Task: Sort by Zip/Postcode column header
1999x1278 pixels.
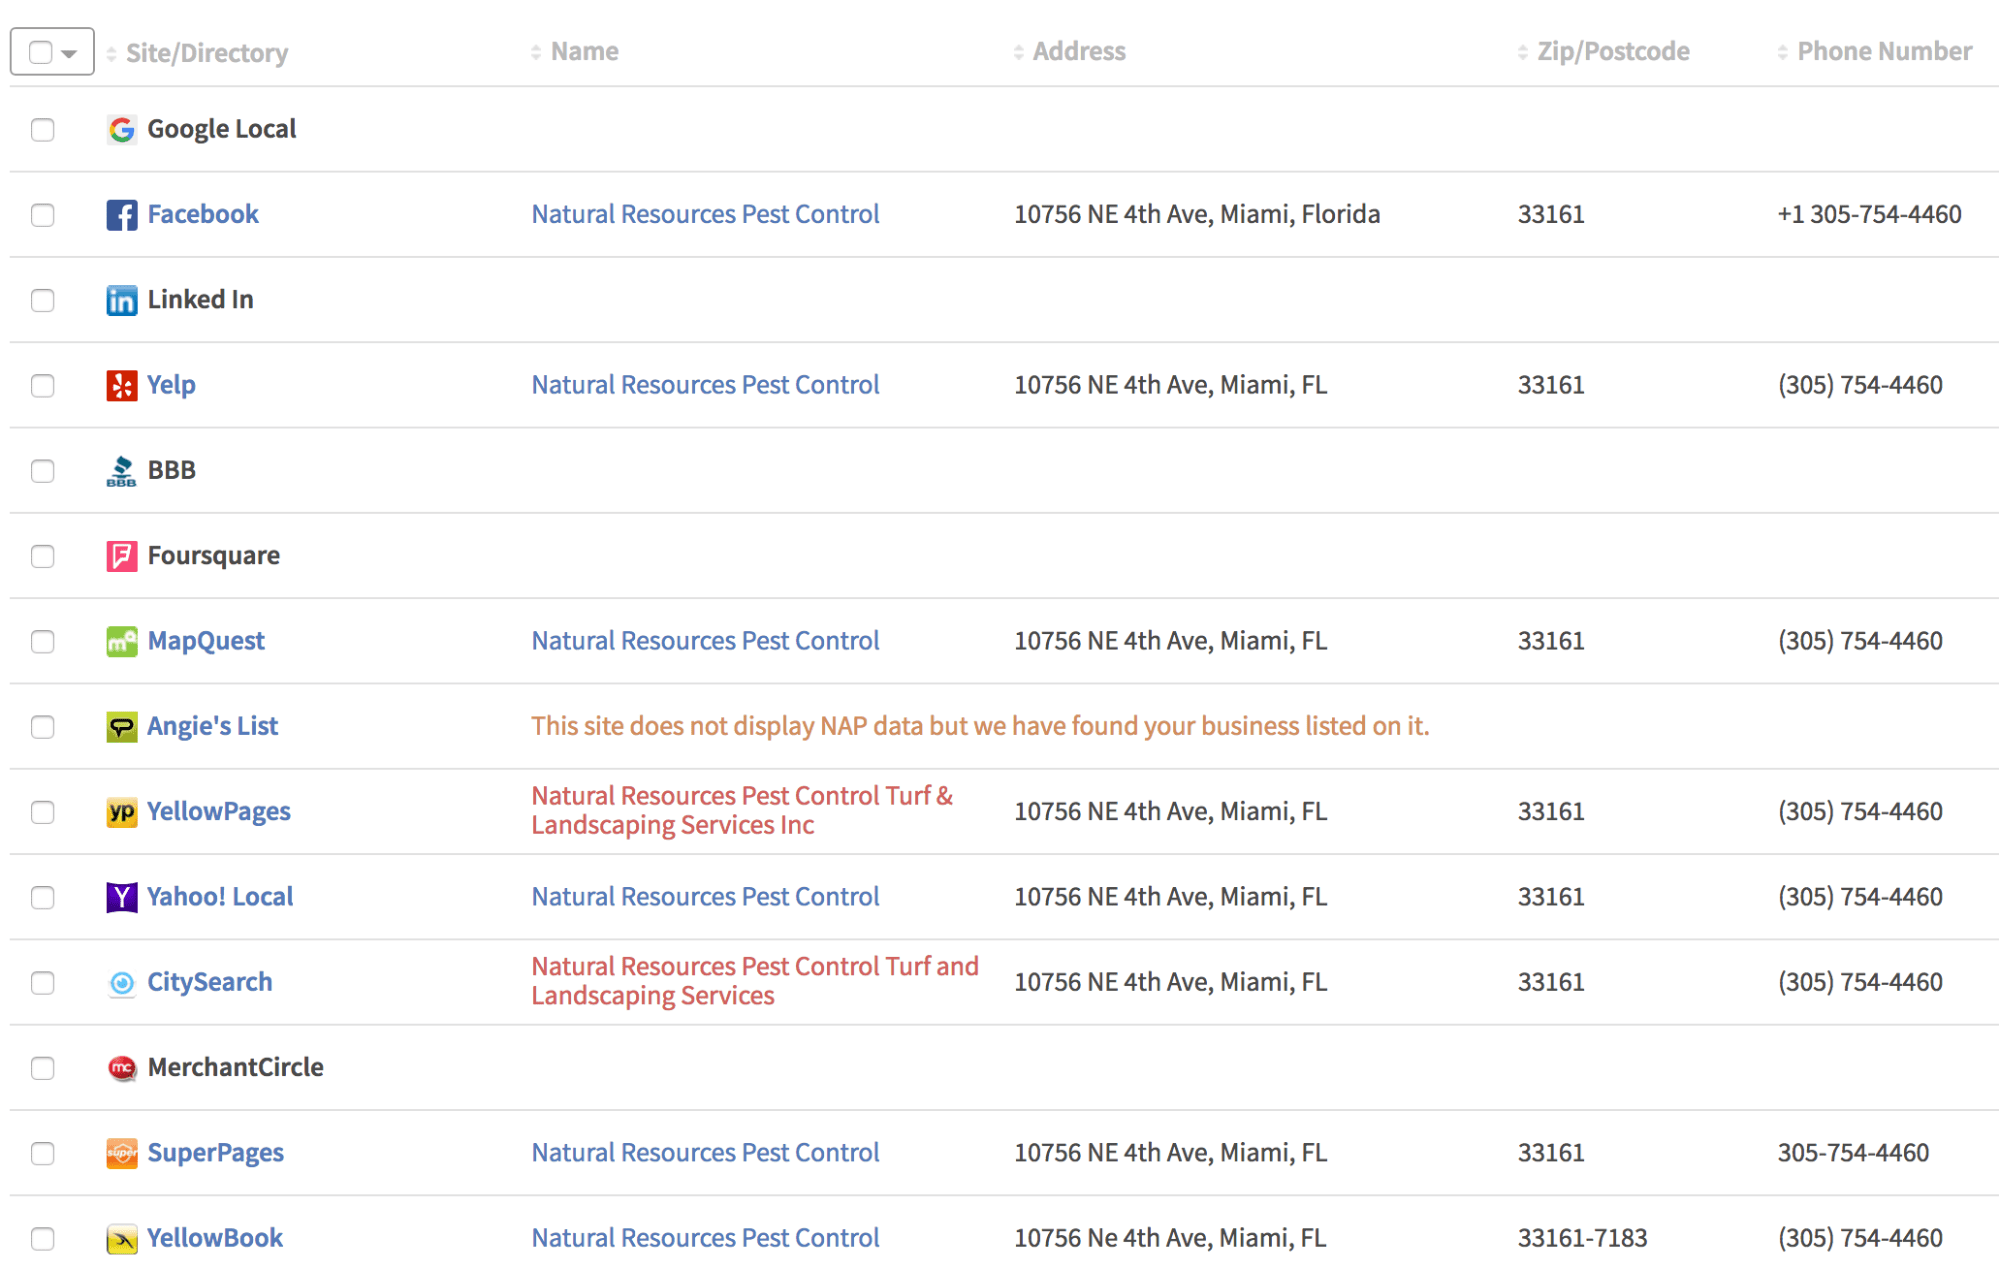Action: (1604, 52)
